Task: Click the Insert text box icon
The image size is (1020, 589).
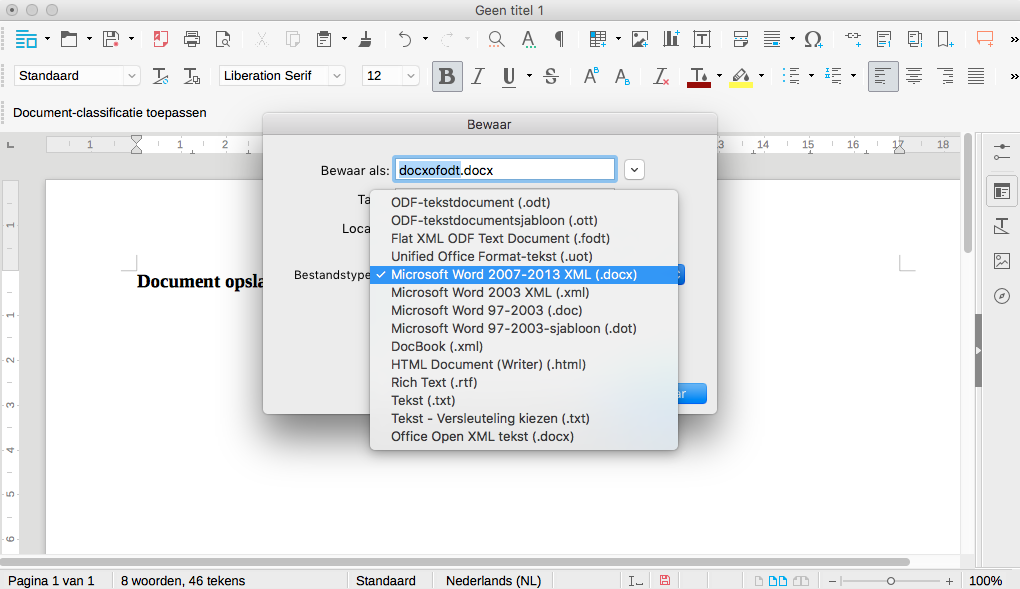Action: [x=702, y=39]
